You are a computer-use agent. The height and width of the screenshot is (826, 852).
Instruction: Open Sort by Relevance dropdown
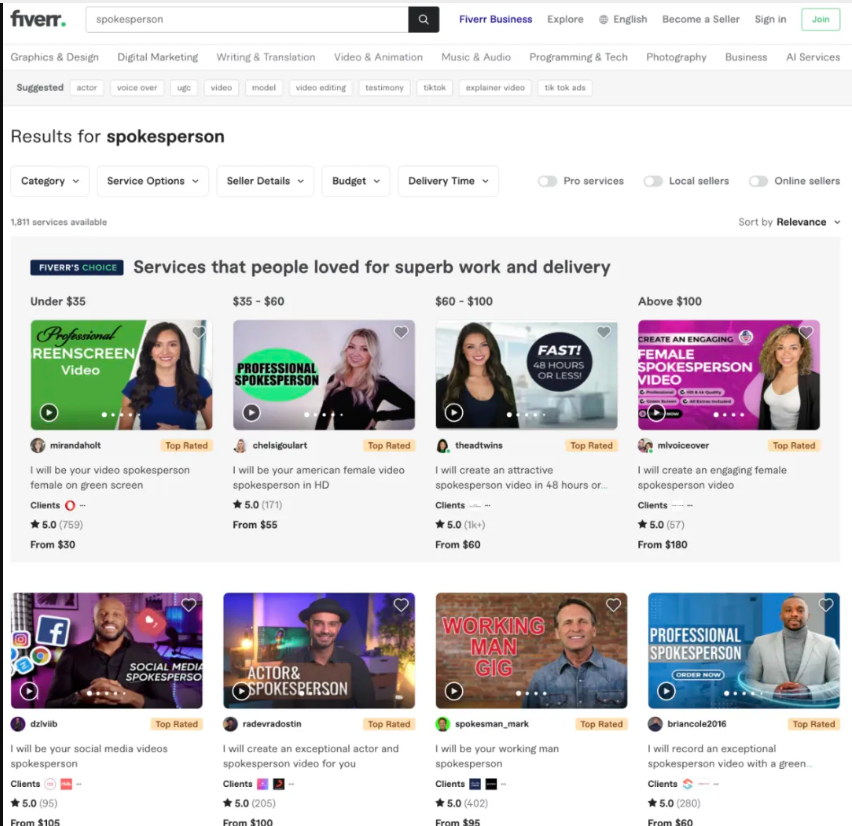point(790,222)
